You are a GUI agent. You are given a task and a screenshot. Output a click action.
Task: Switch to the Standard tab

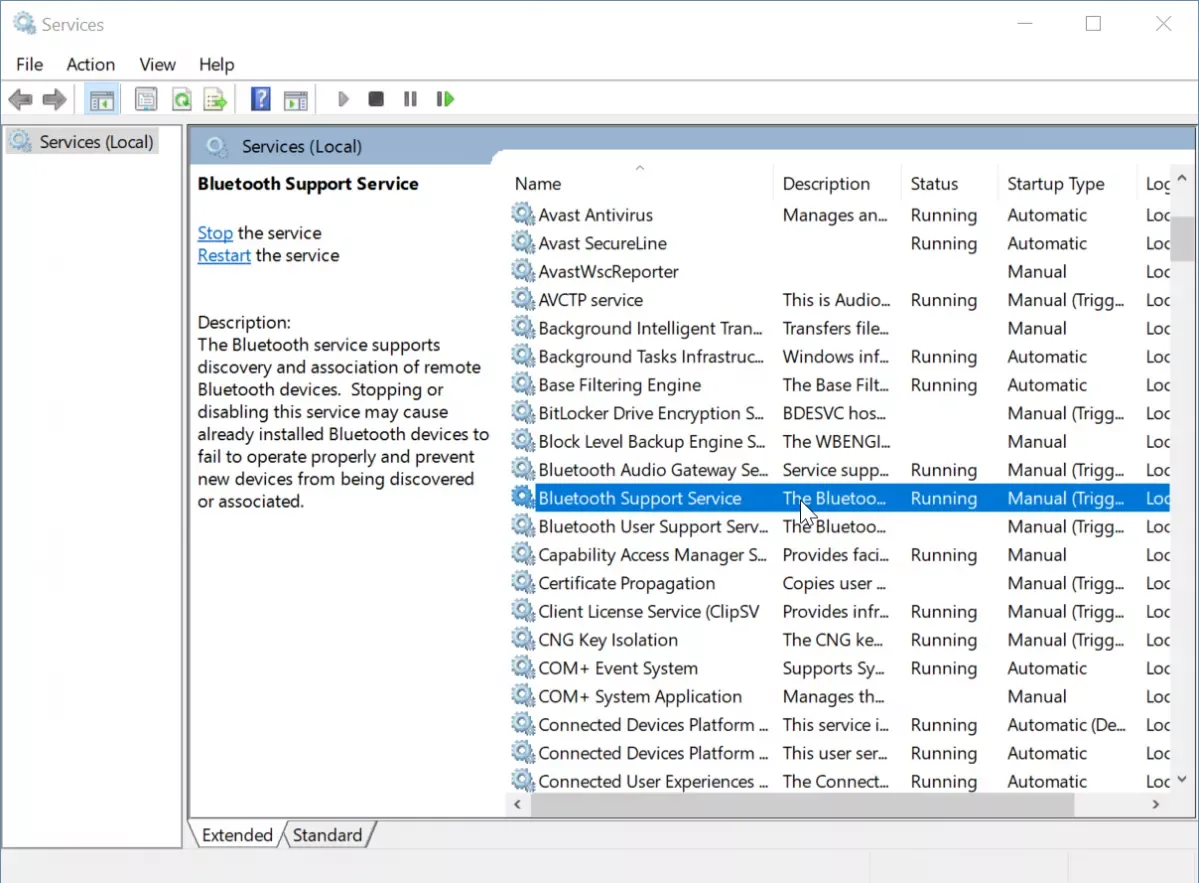[x=328, y=835]
